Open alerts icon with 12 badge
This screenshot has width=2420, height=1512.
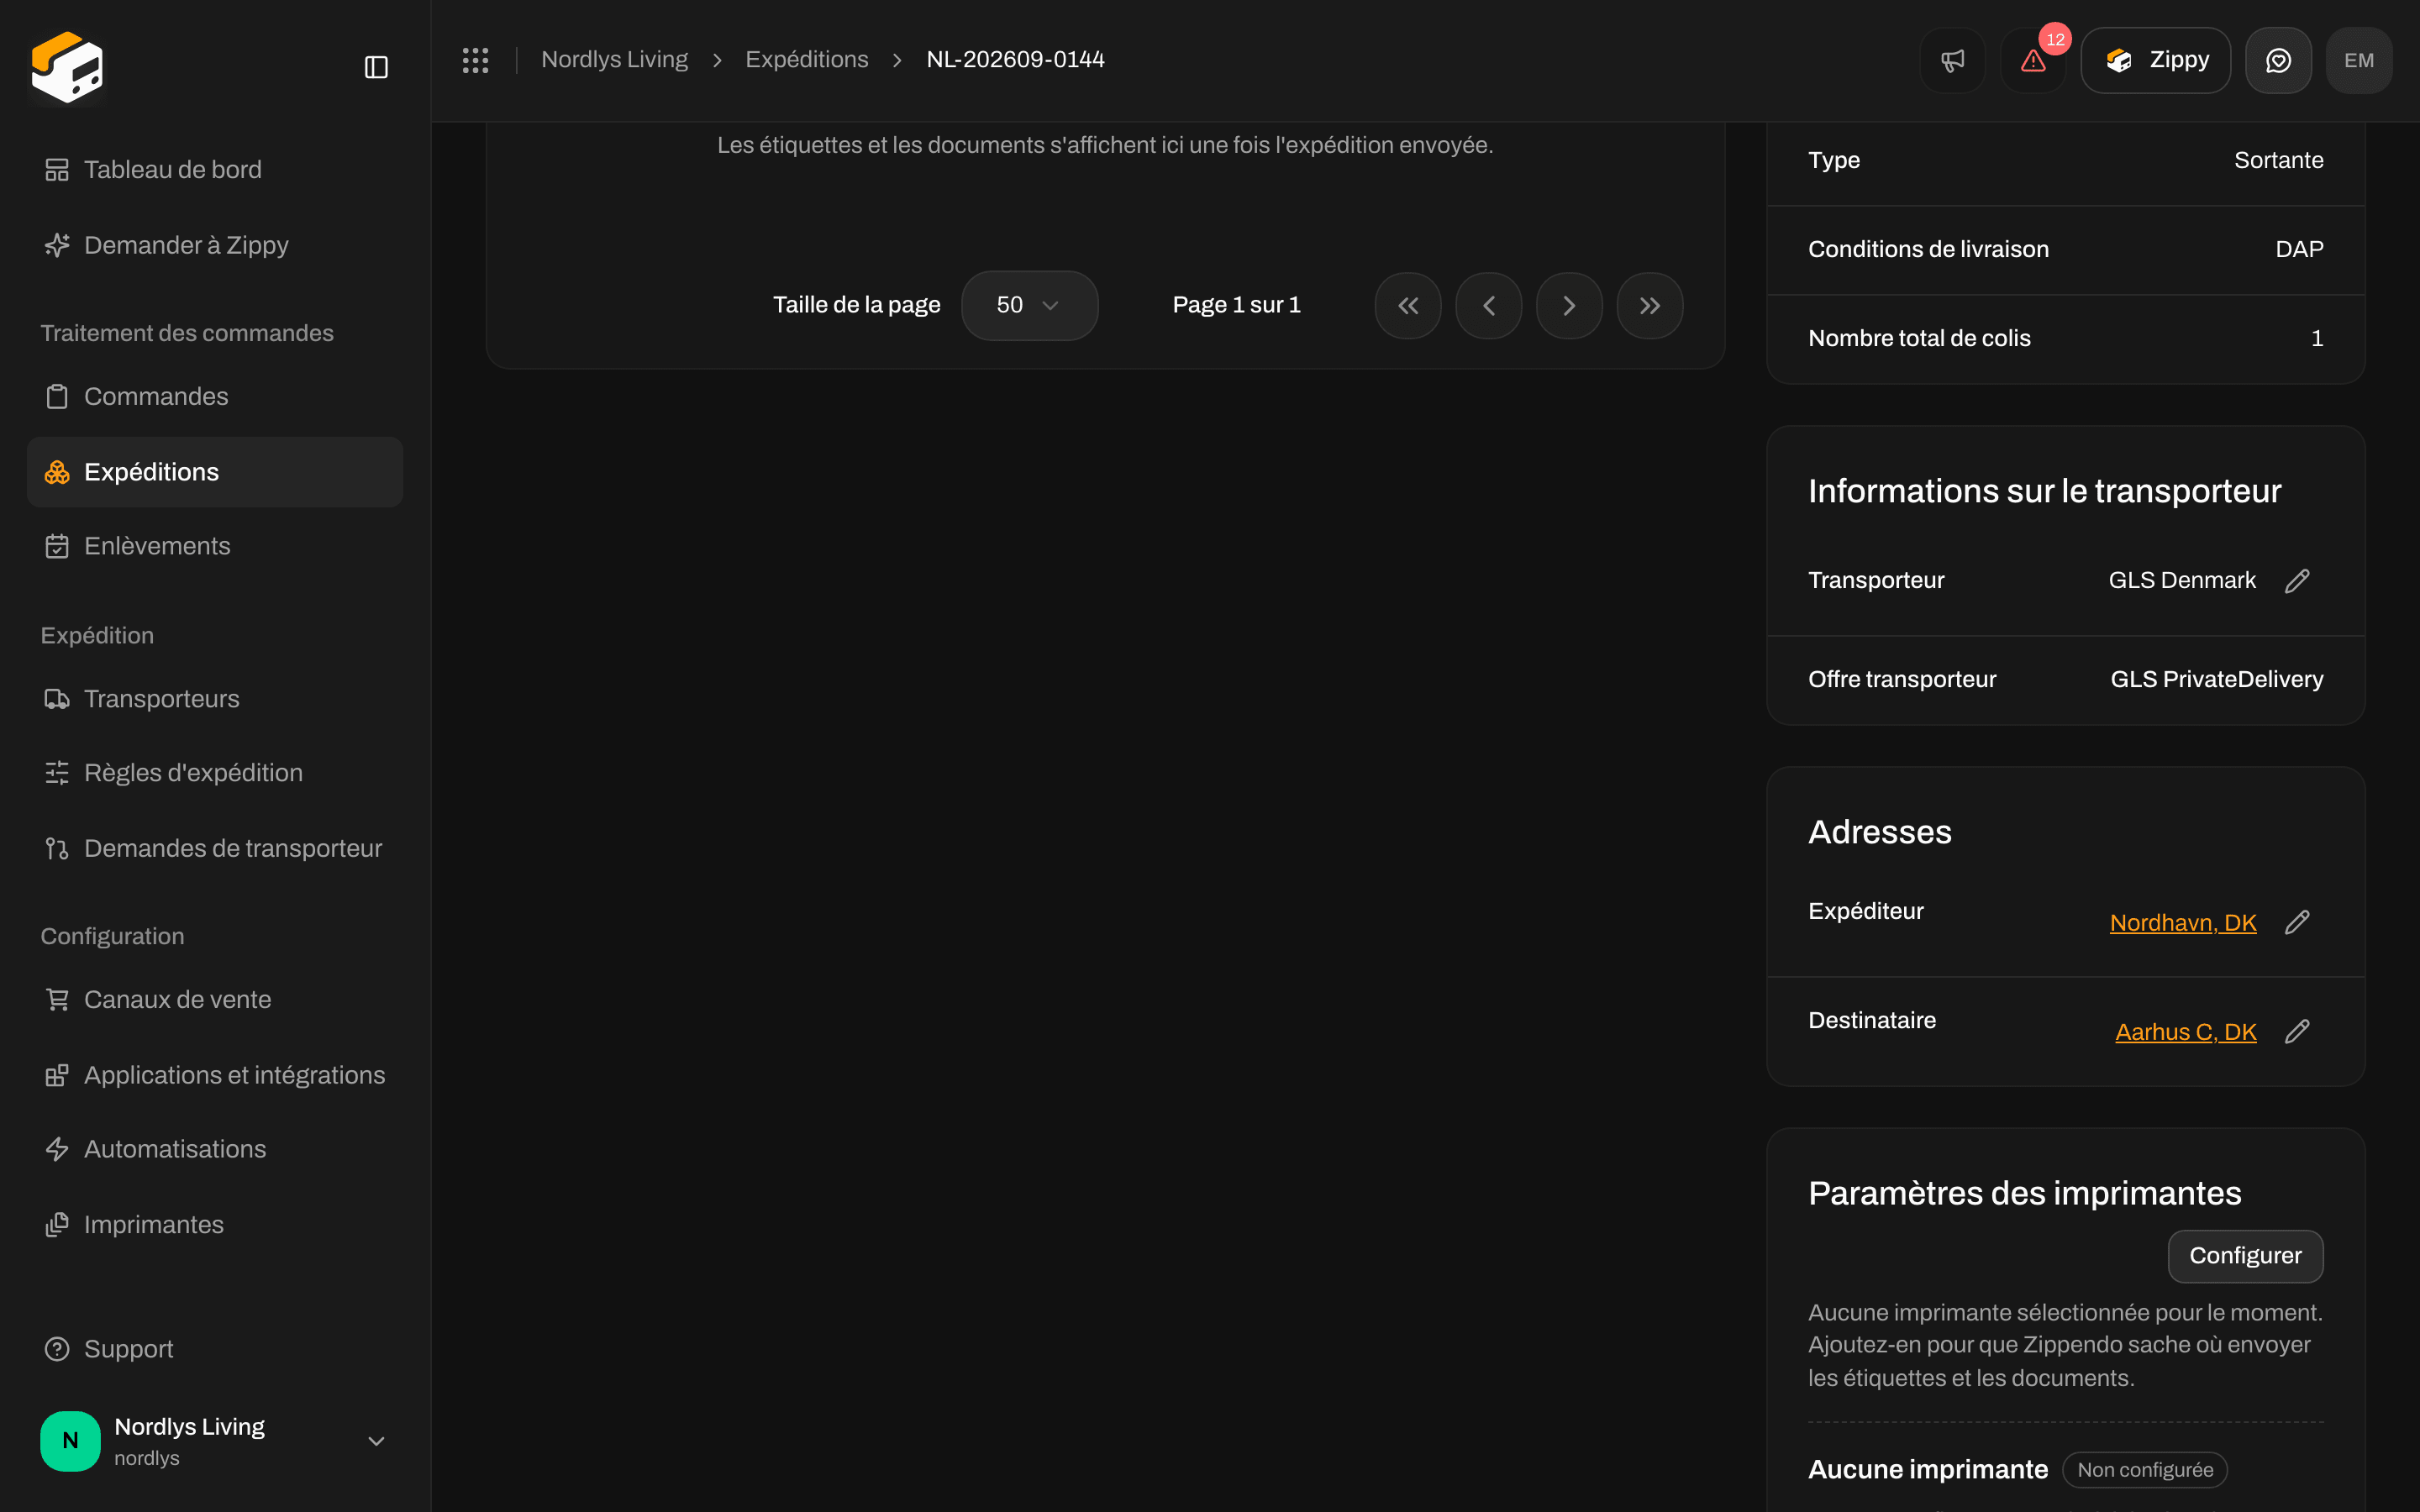pyautogui.click(x=2033, y=60)
